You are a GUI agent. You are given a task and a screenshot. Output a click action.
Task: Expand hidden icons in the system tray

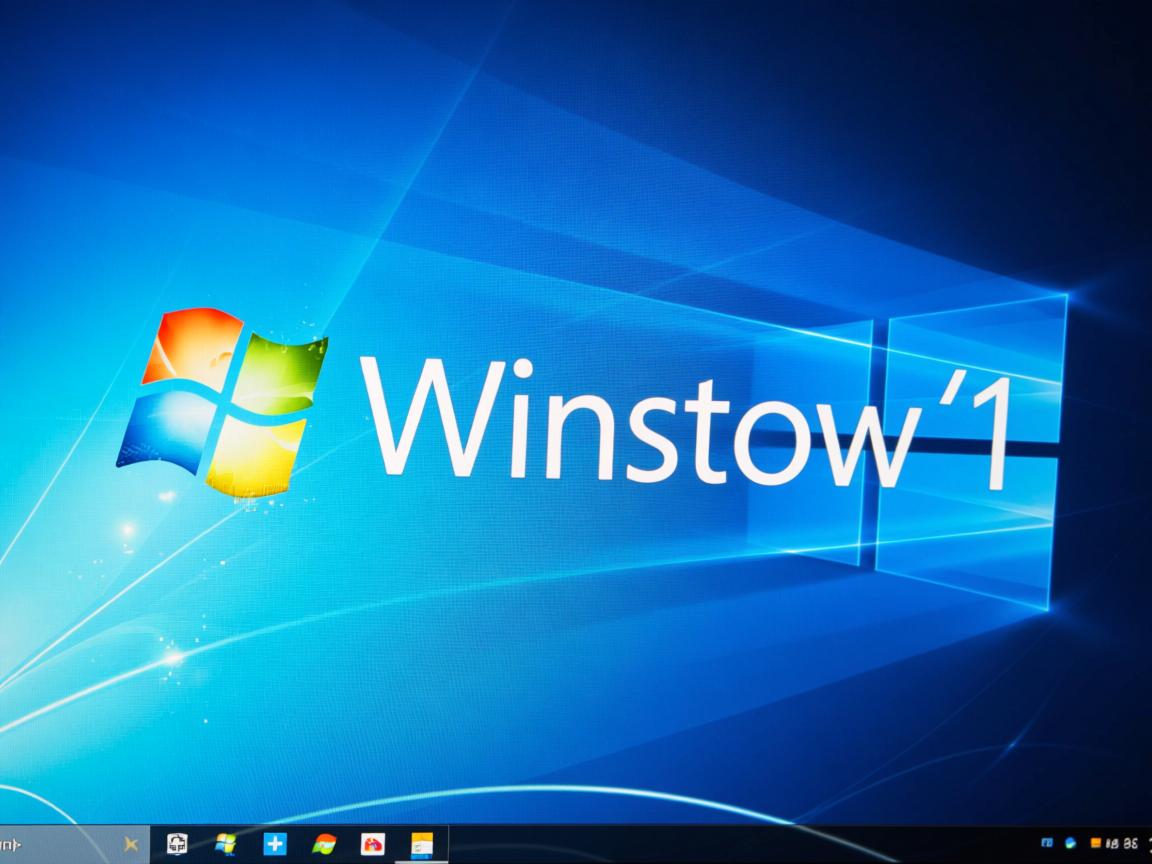(1025, 843)
